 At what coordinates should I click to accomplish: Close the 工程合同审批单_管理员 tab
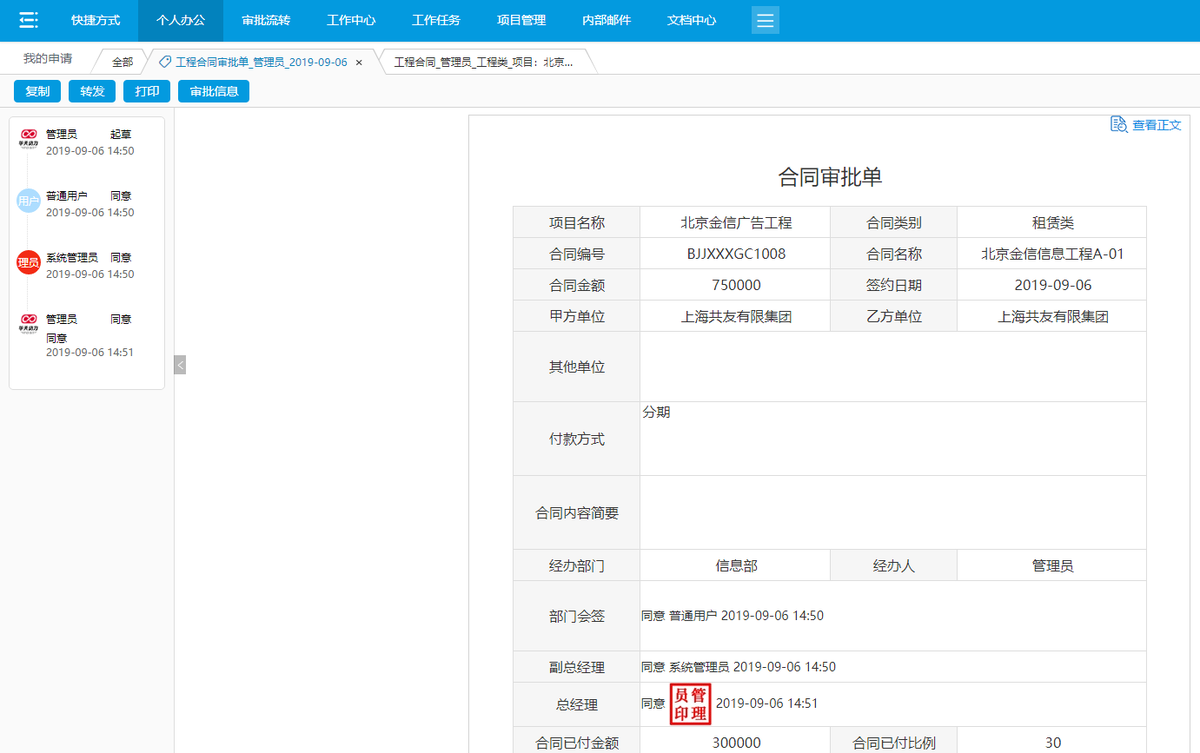click(358, 60)
